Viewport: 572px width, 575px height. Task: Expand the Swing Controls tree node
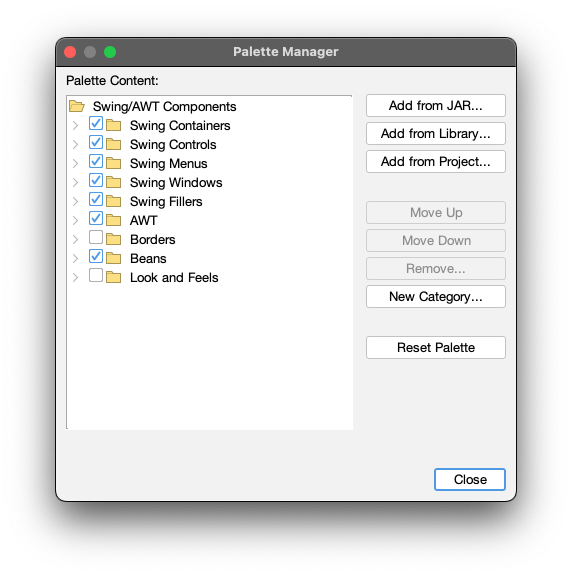76,145
